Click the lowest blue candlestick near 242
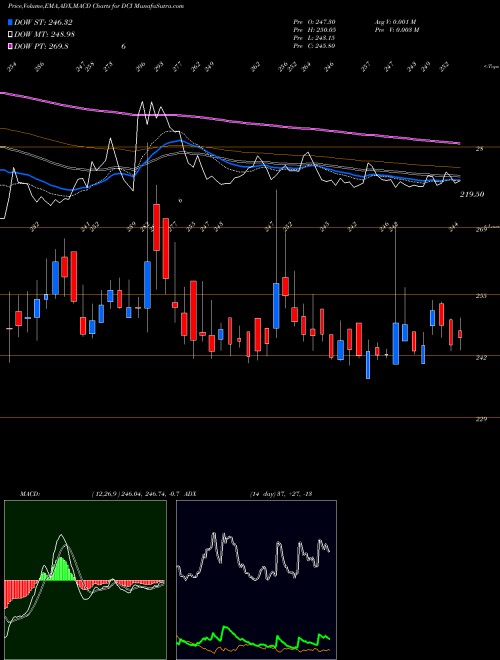Image resolution: width=500 pixels, height=660 pixels. [x=368, y=365]
